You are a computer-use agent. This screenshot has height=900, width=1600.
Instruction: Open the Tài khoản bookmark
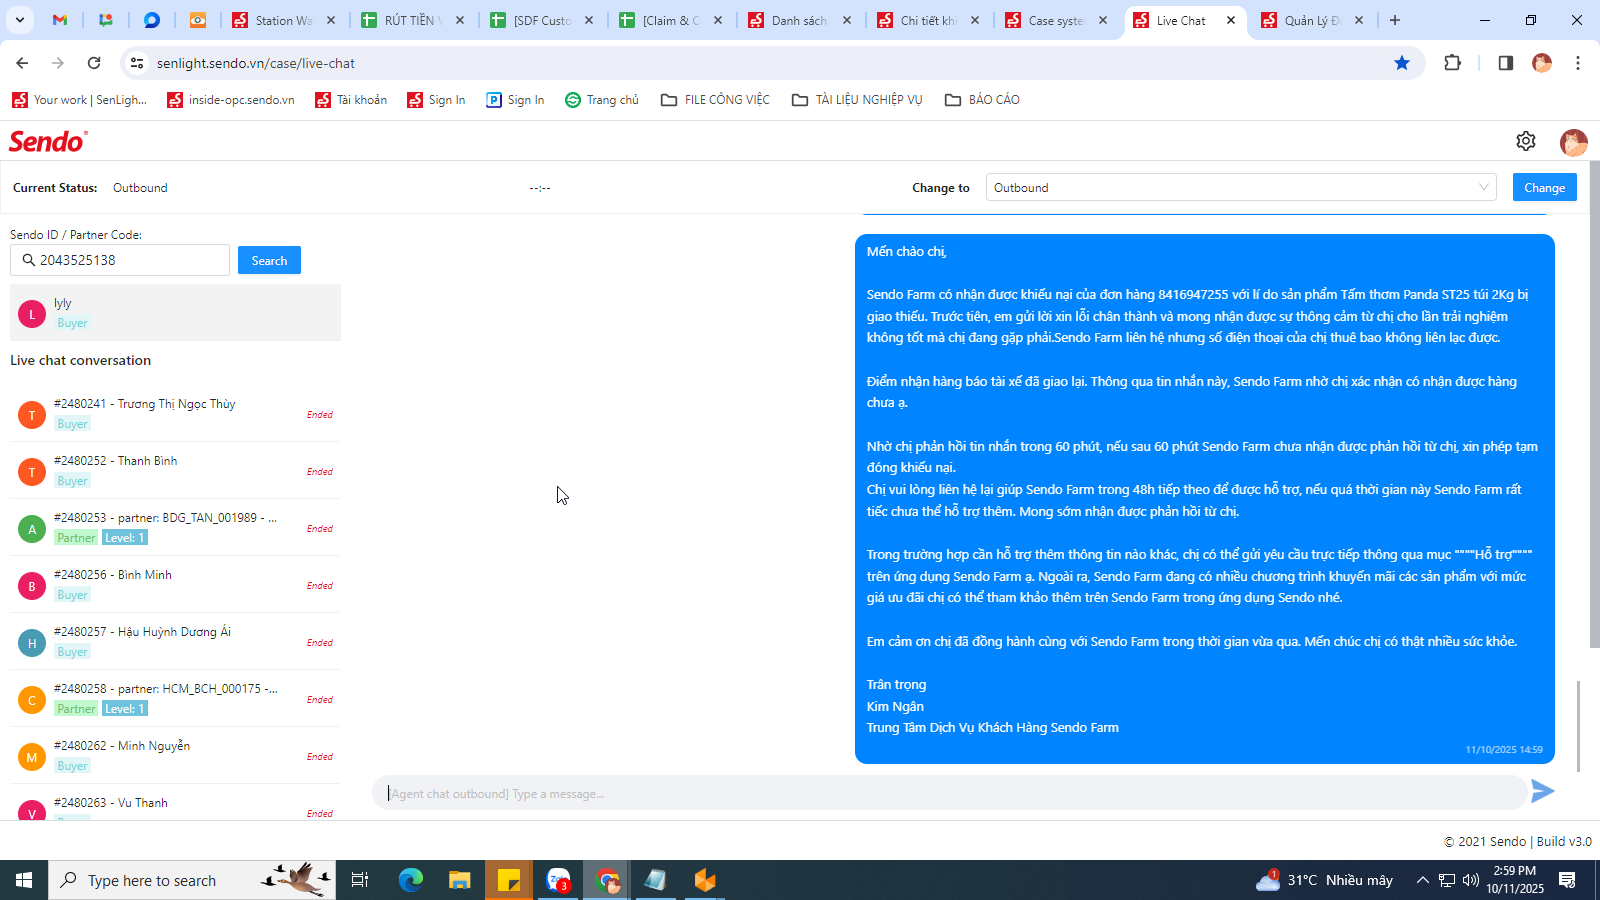[351, 100]
